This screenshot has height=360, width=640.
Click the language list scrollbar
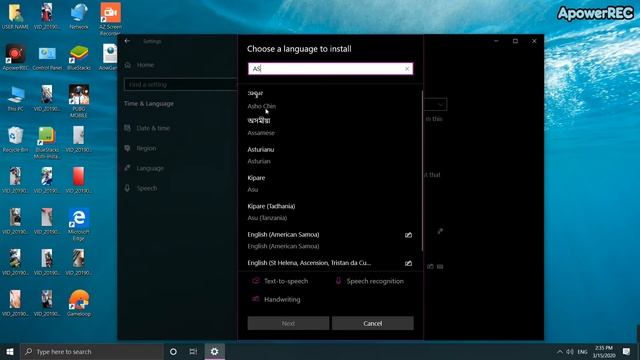coord(422,171)
